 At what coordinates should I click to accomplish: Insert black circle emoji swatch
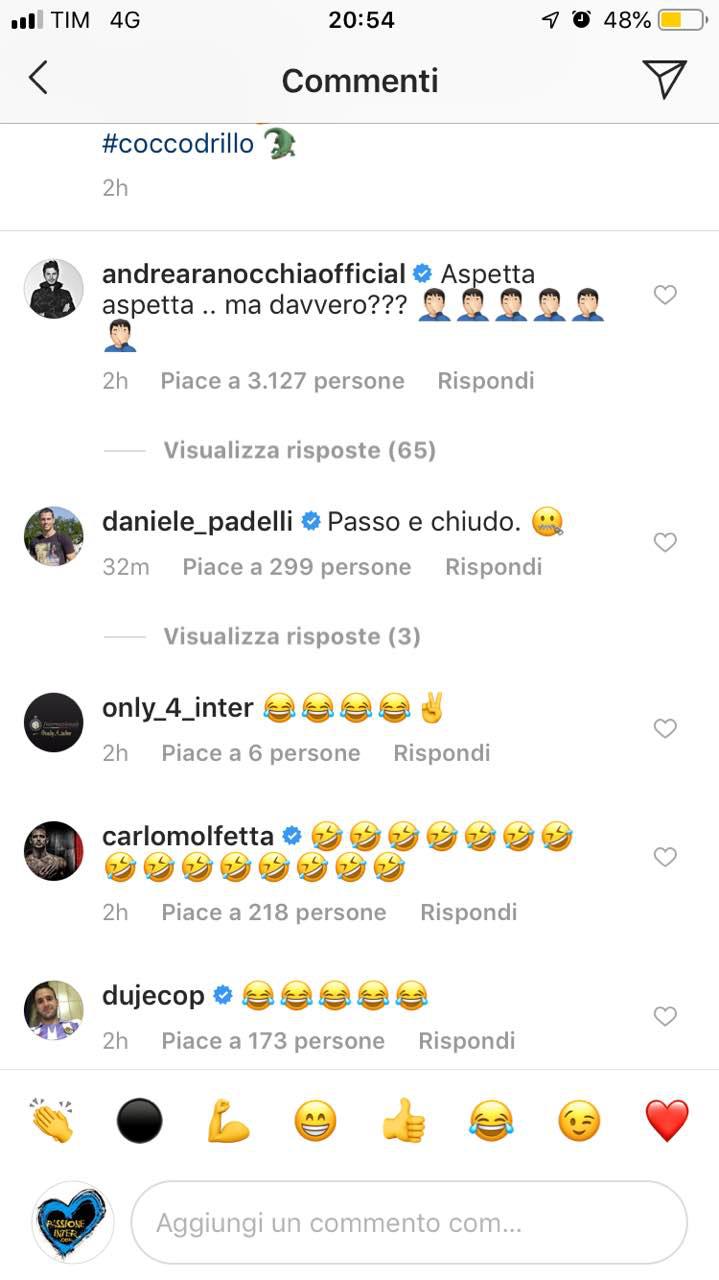point(139,1120)
